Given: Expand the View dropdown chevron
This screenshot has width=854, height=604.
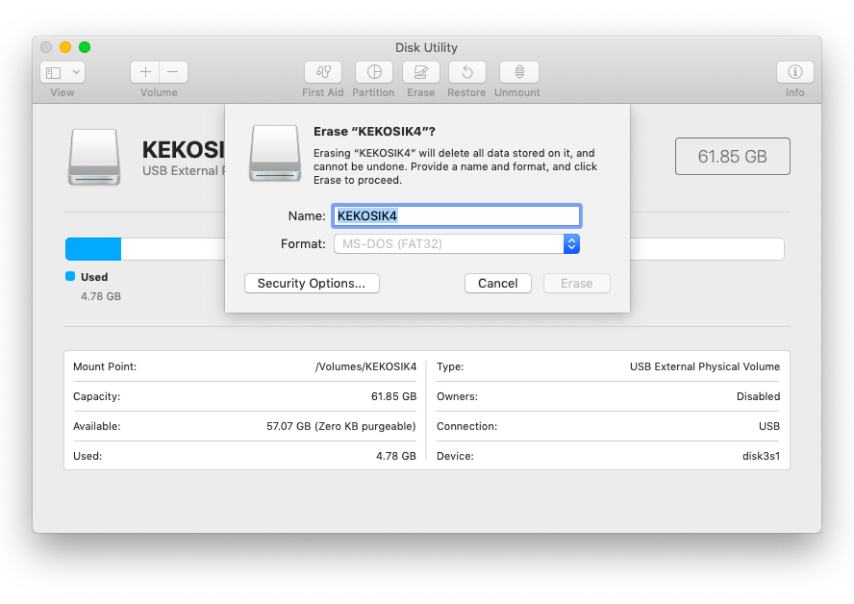Looking at the screenshot, I should [76, 72].
